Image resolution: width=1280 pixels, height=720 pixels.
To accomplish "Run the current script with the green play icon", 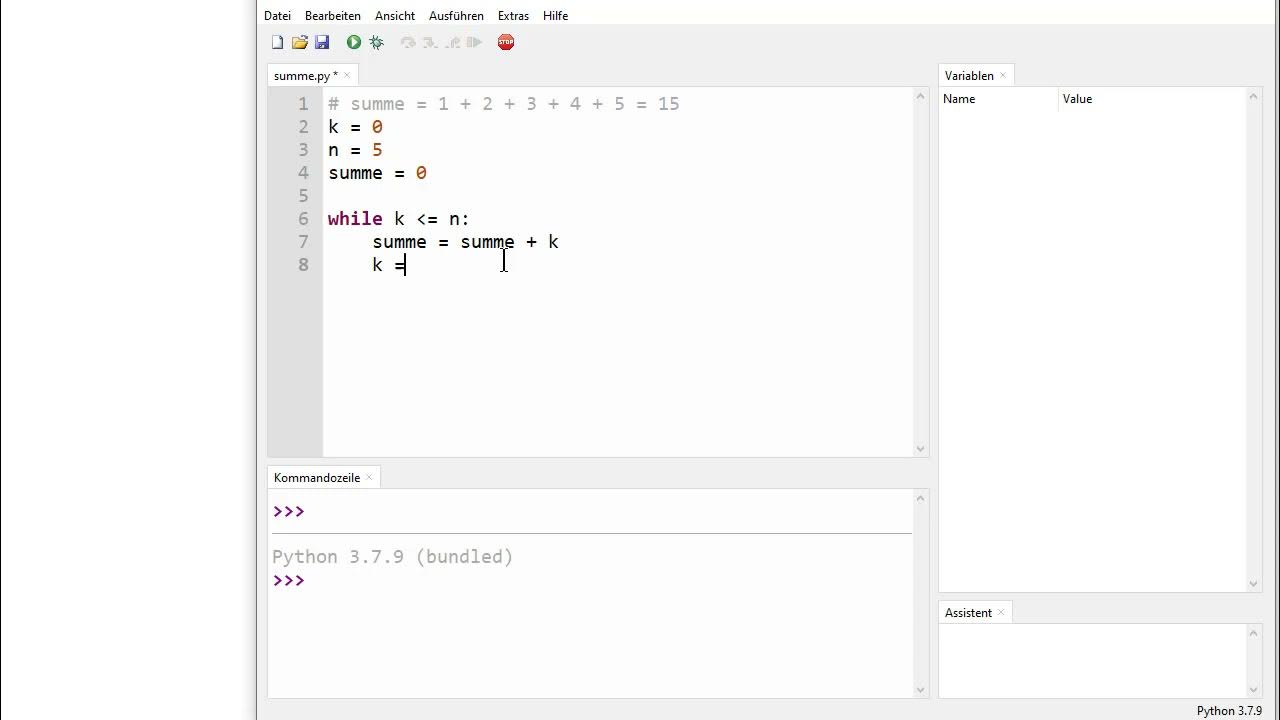I will 354,42.
